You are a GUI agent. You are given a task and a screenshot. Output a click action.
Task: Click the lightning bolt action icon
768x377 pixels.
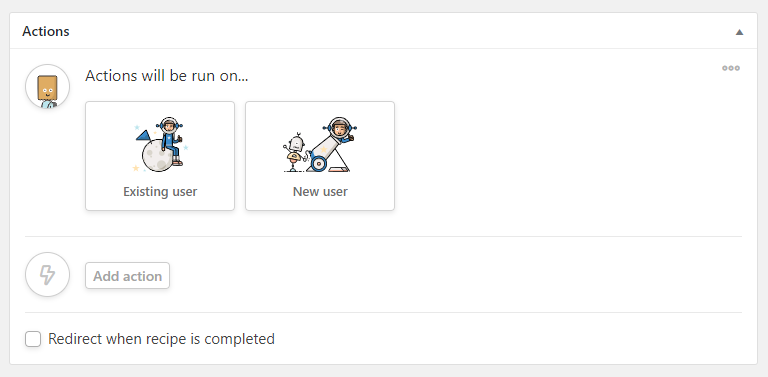coord(48,275)
